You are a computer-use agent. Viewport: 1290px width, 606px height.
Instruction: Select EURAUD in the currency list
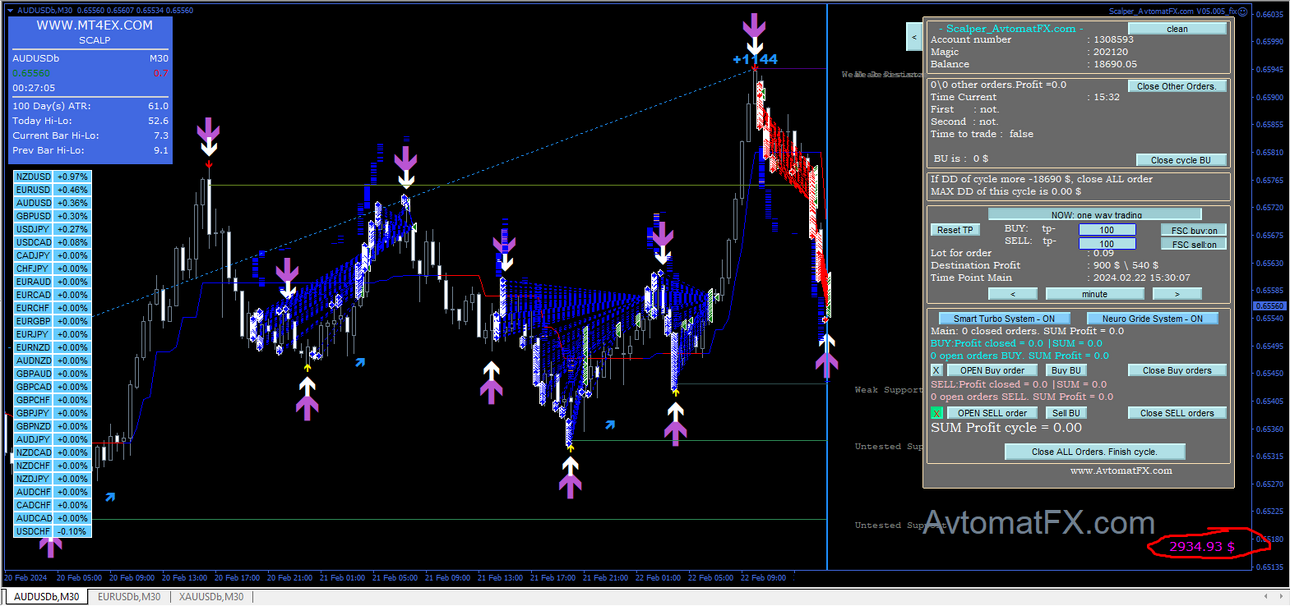(33, 281)
